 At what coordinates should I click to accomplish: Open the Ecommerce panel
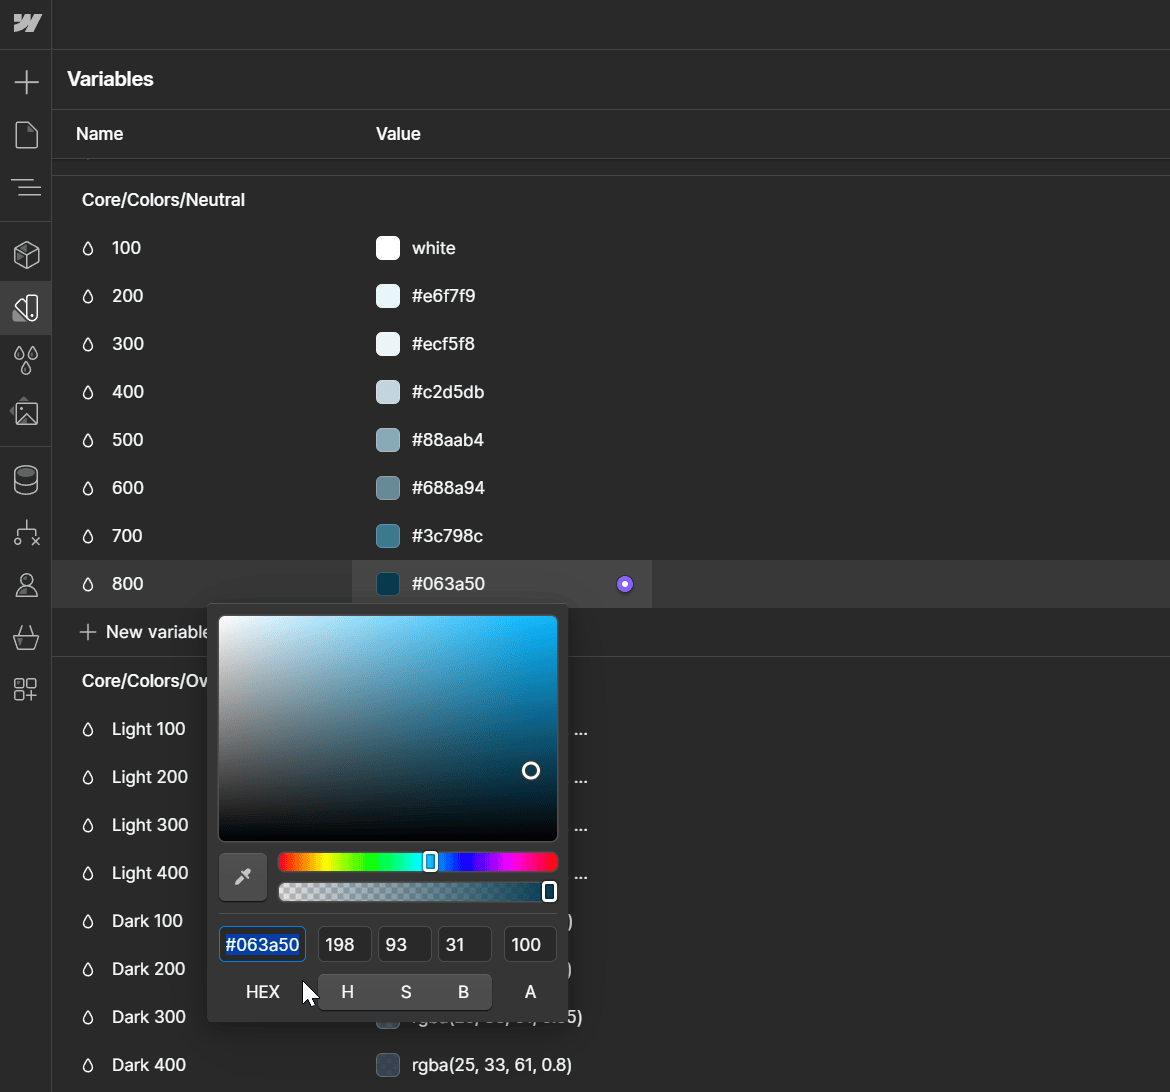[x=25, y=638]
